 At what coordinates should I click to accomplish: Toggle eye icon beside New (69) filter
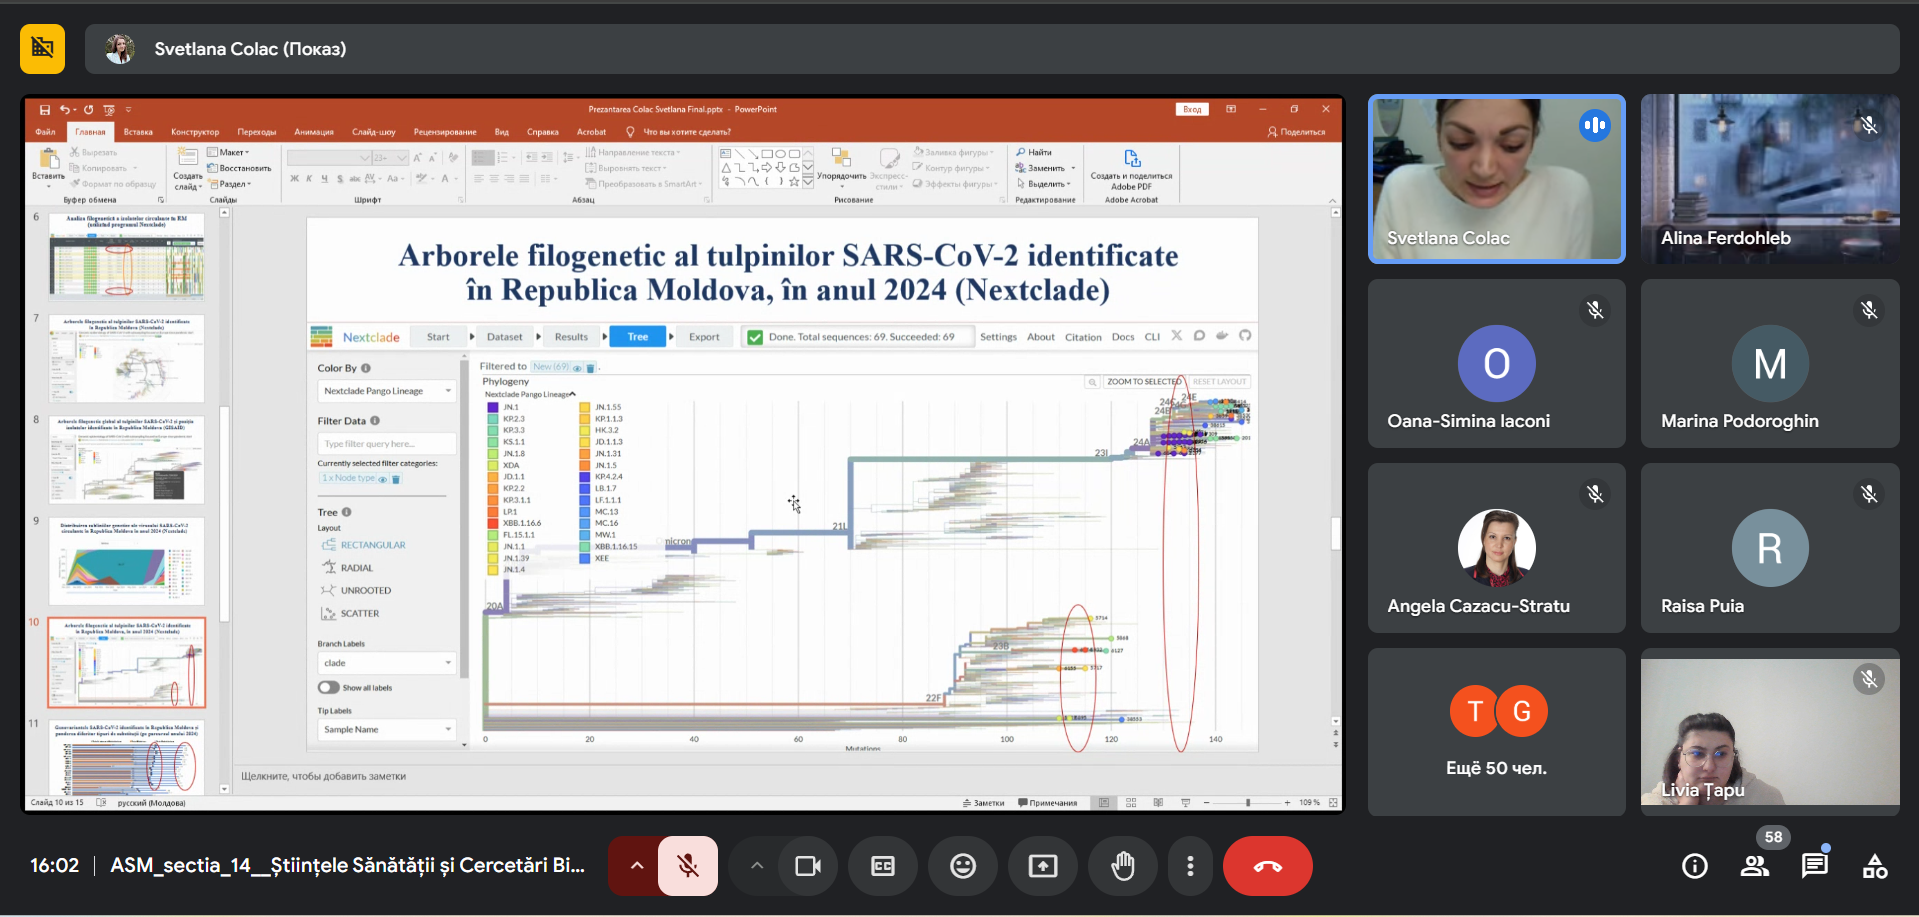coord(577,368)
